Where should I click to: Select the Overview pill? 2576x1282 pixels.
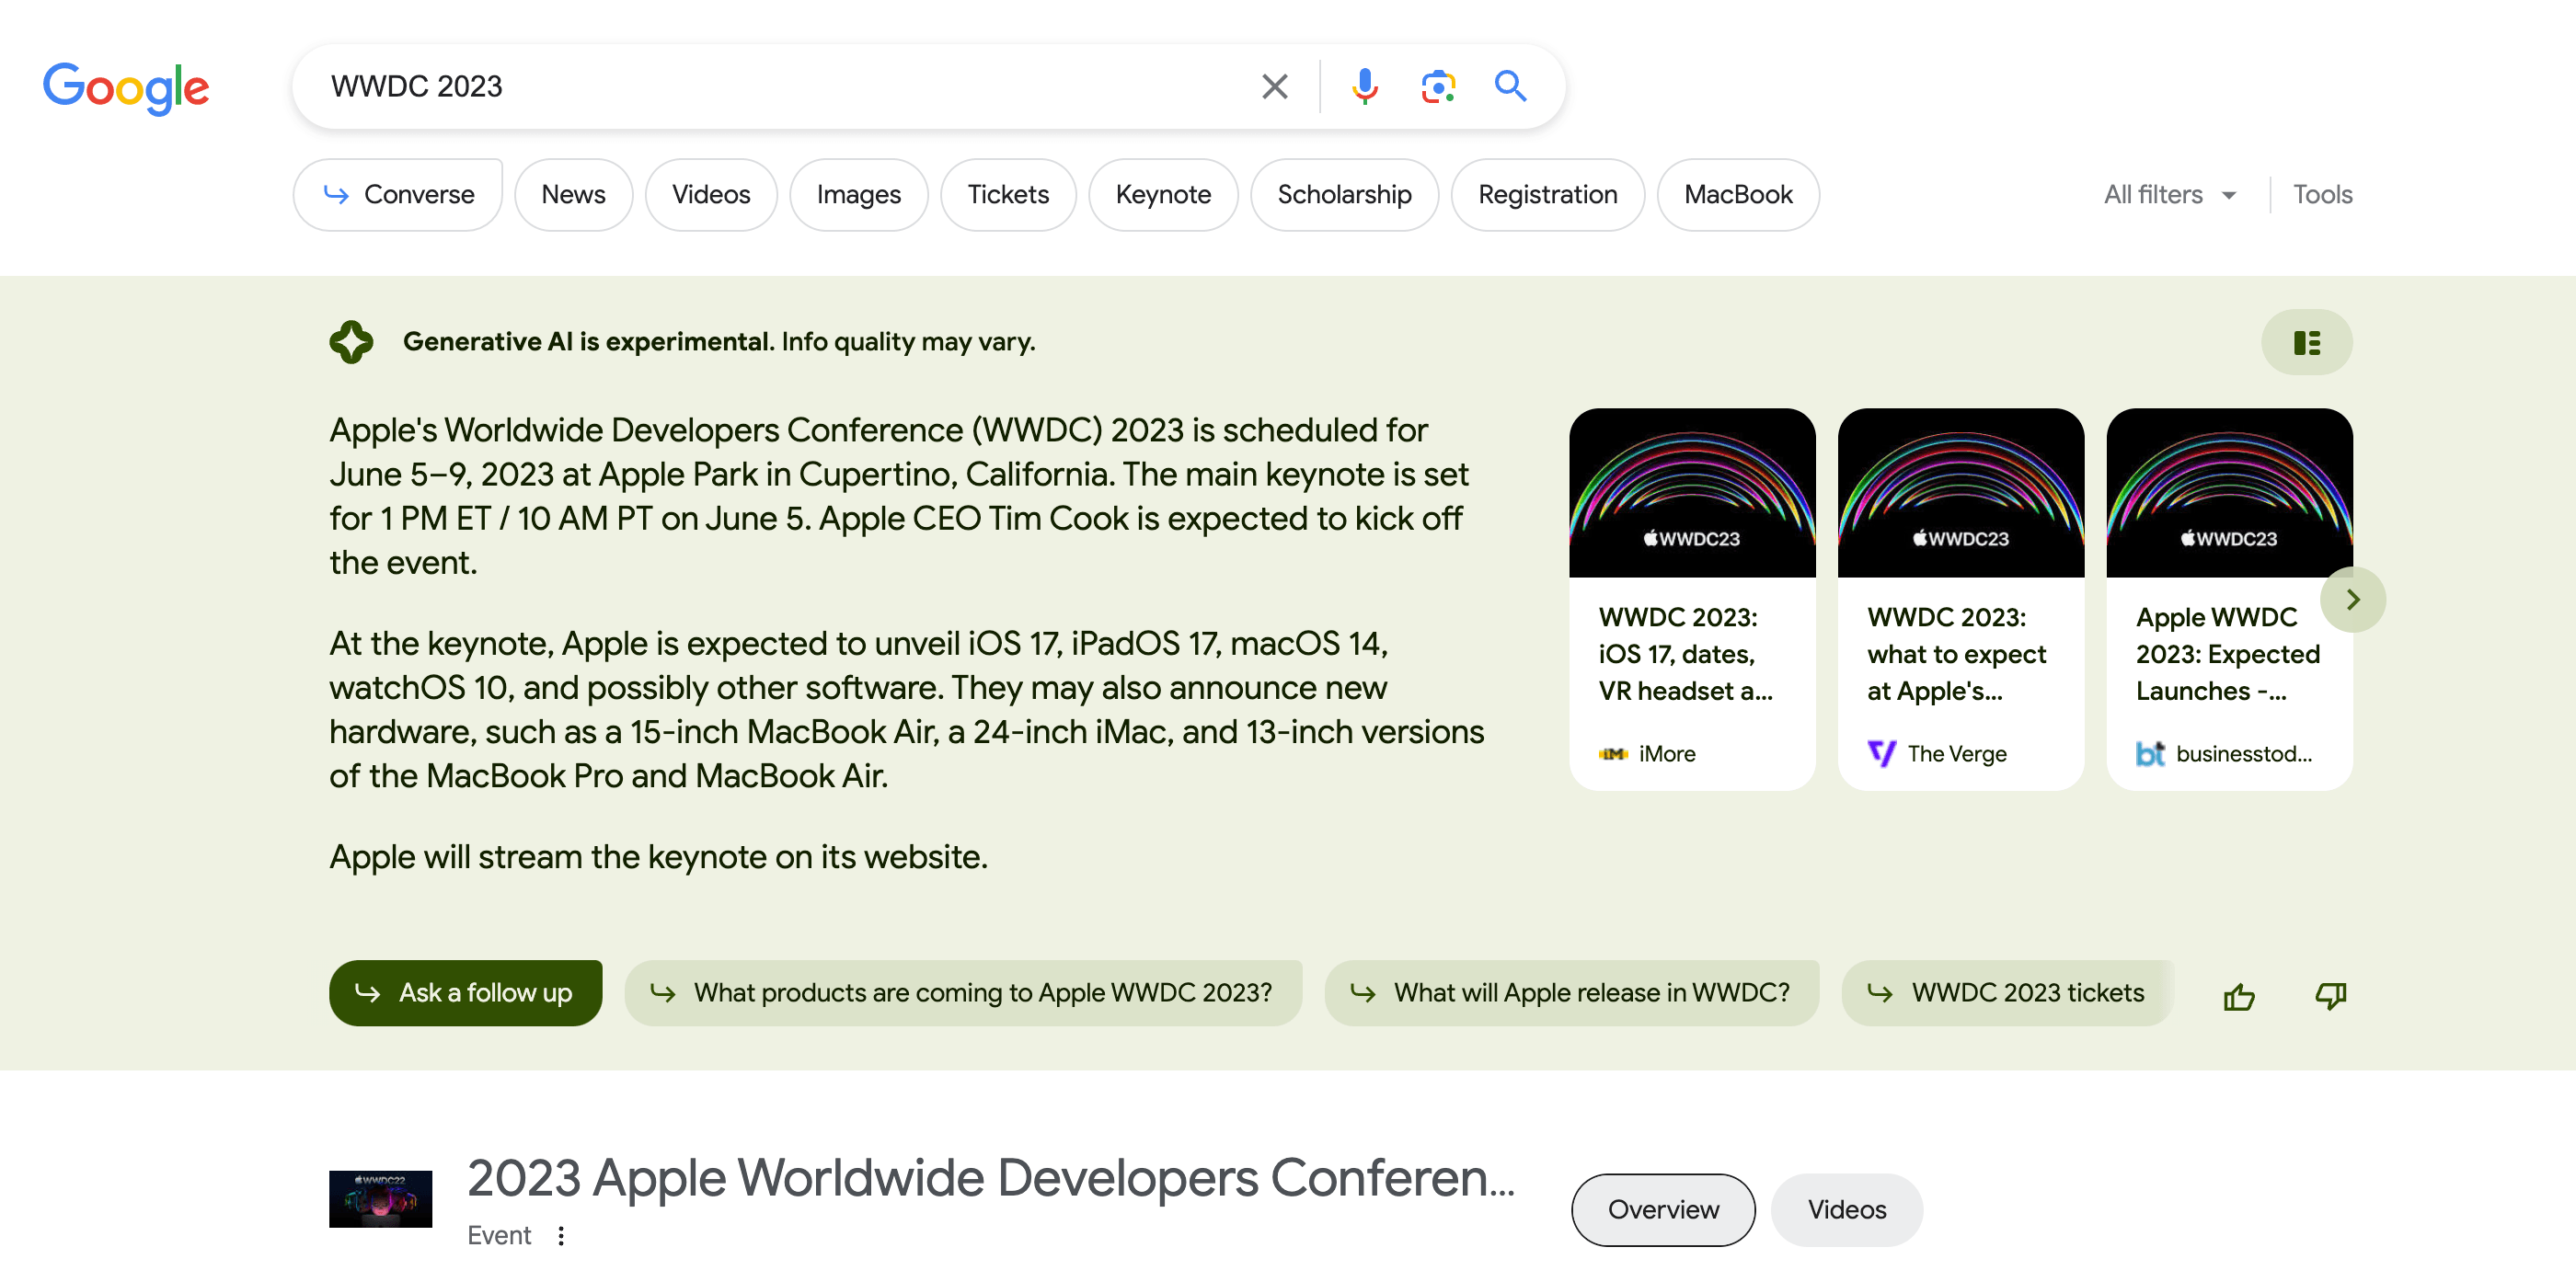1662,1210
